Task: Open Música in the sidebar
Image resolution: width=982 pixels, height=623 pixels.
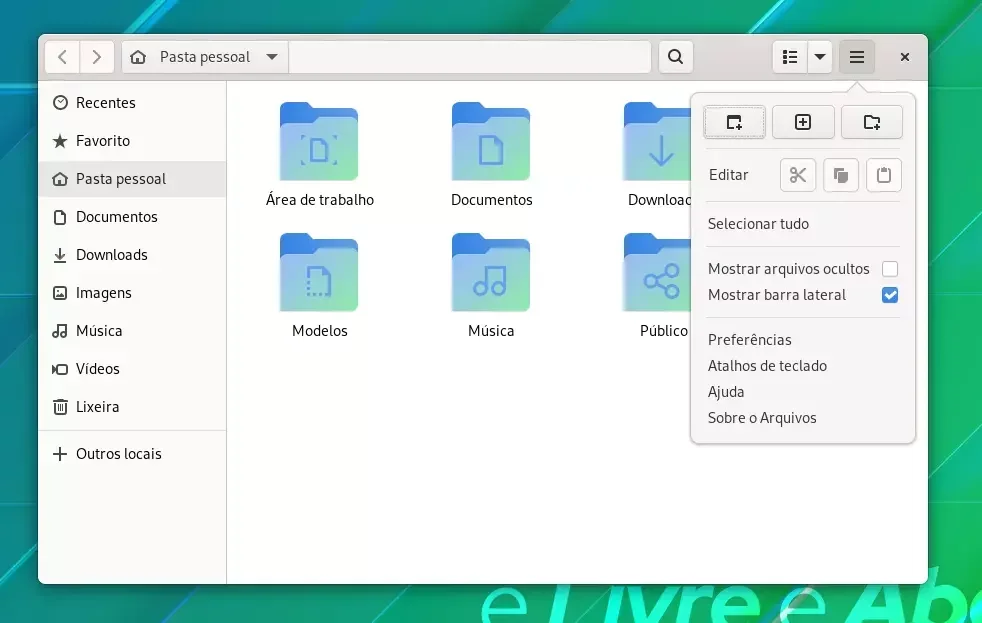Action: [132, 331]
